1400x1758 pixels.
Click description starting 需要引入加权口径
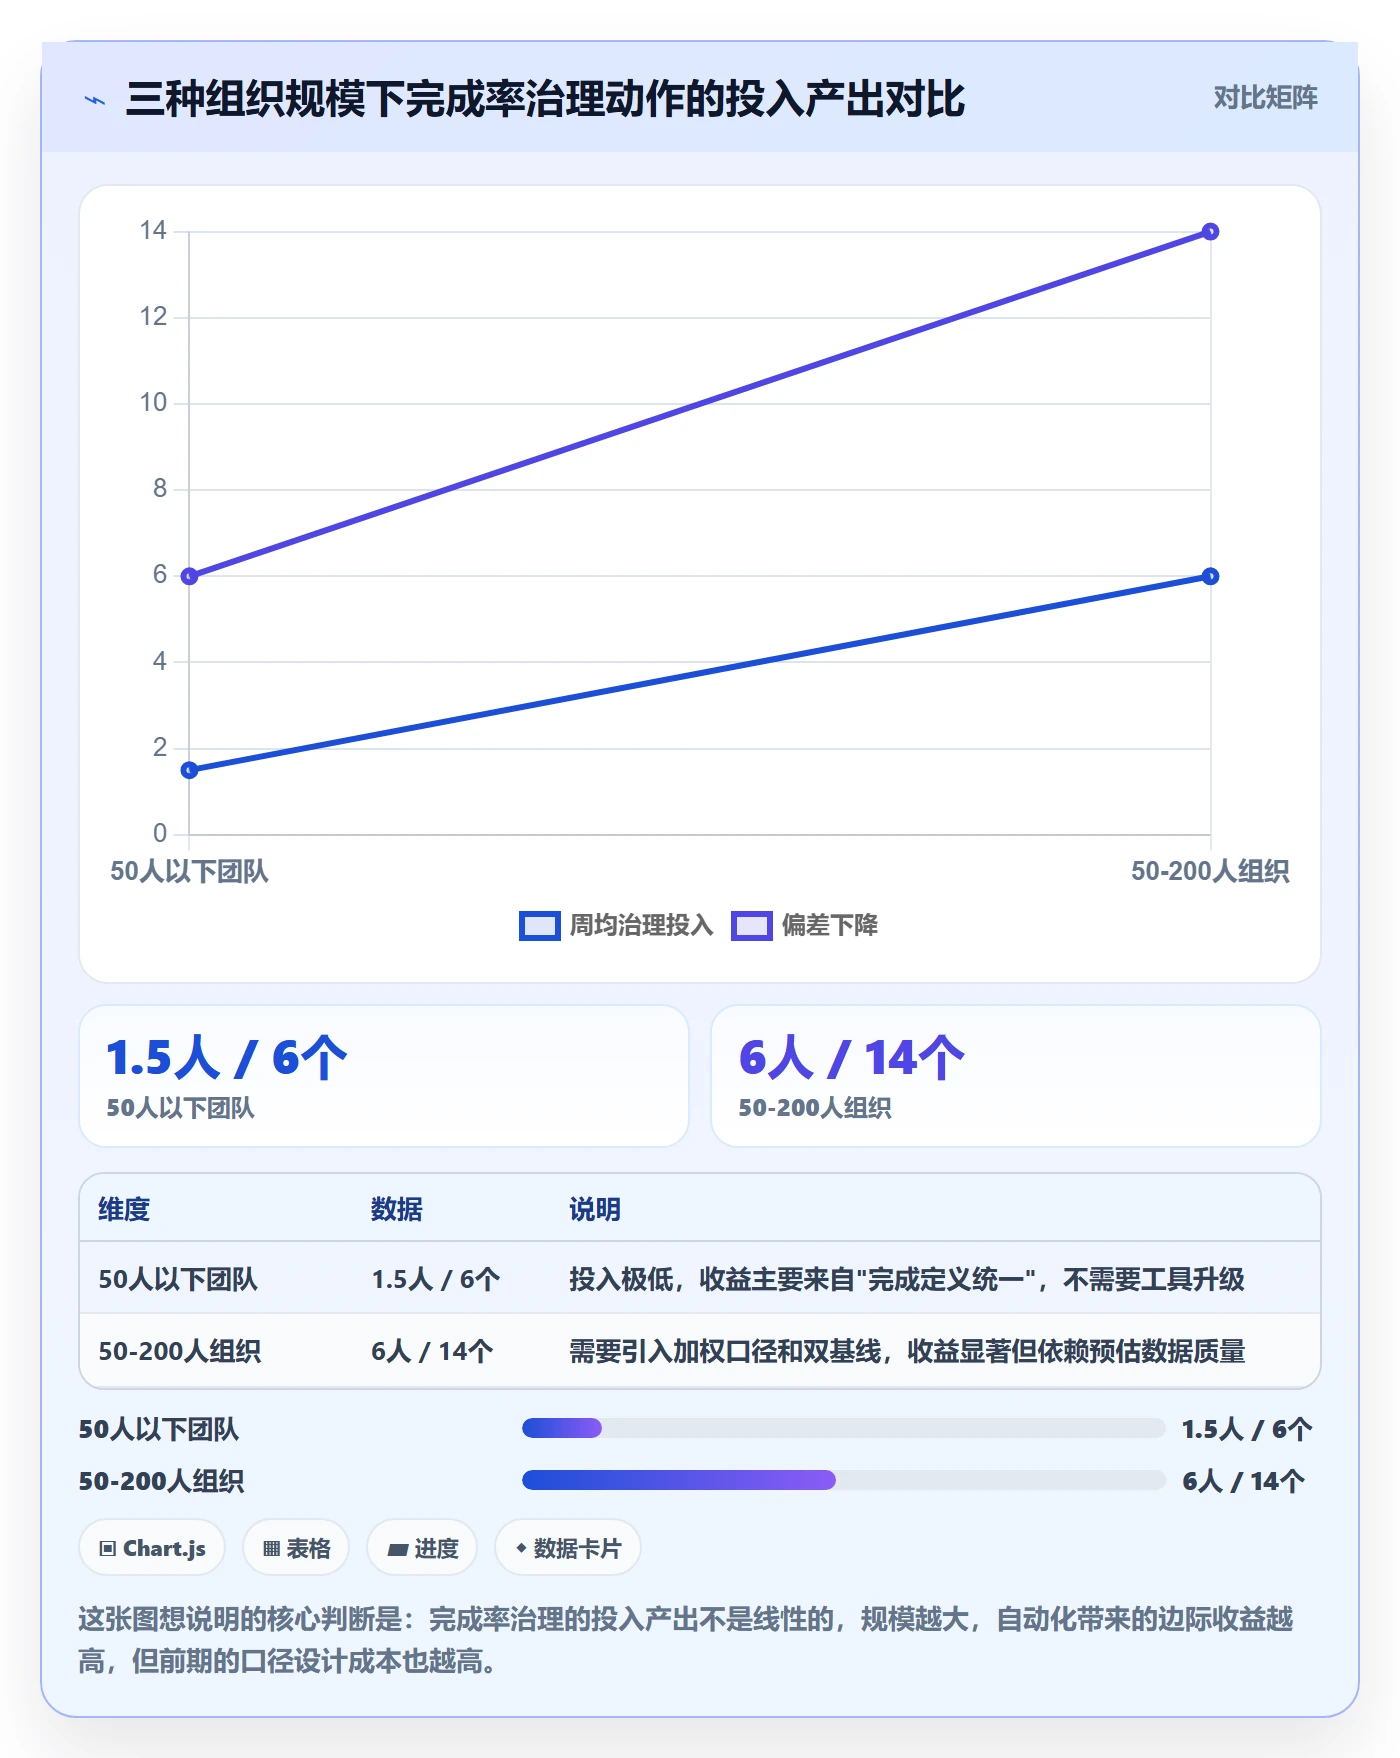[907, 1351]
